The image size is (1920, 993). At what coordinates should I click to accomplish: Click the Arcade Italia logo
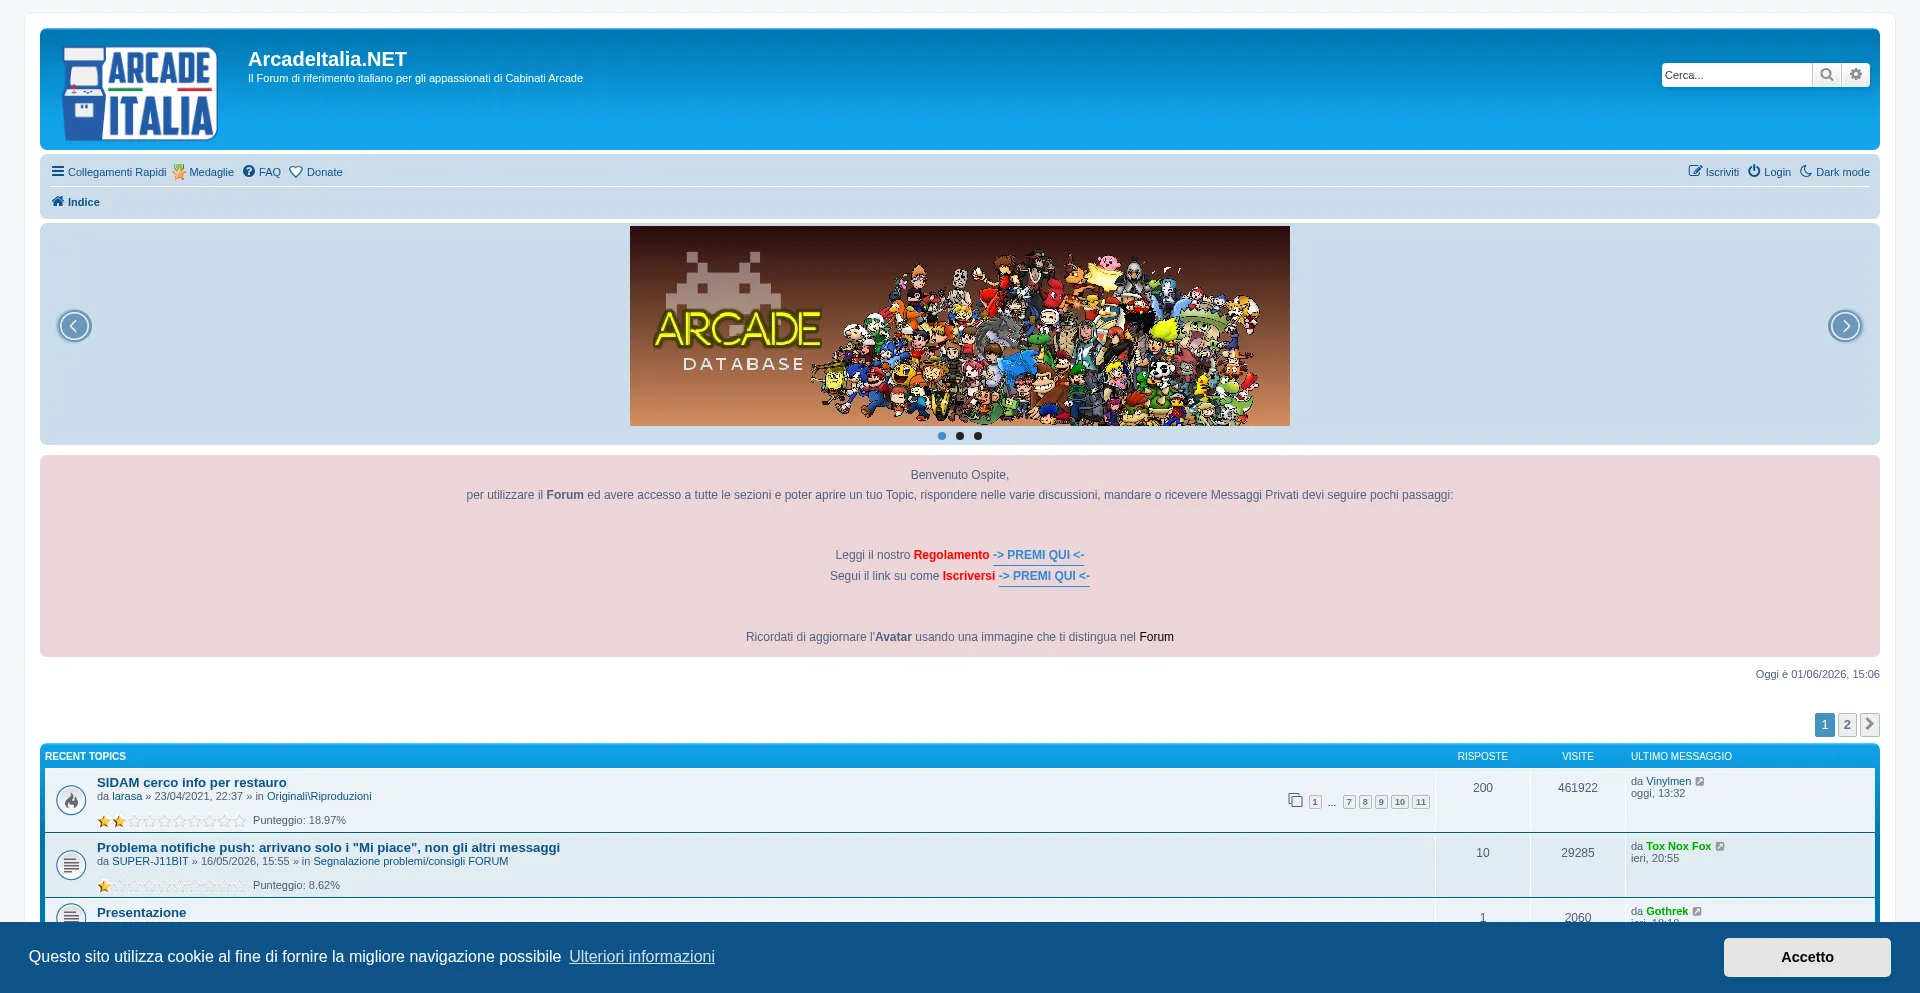tap(140, 93)
